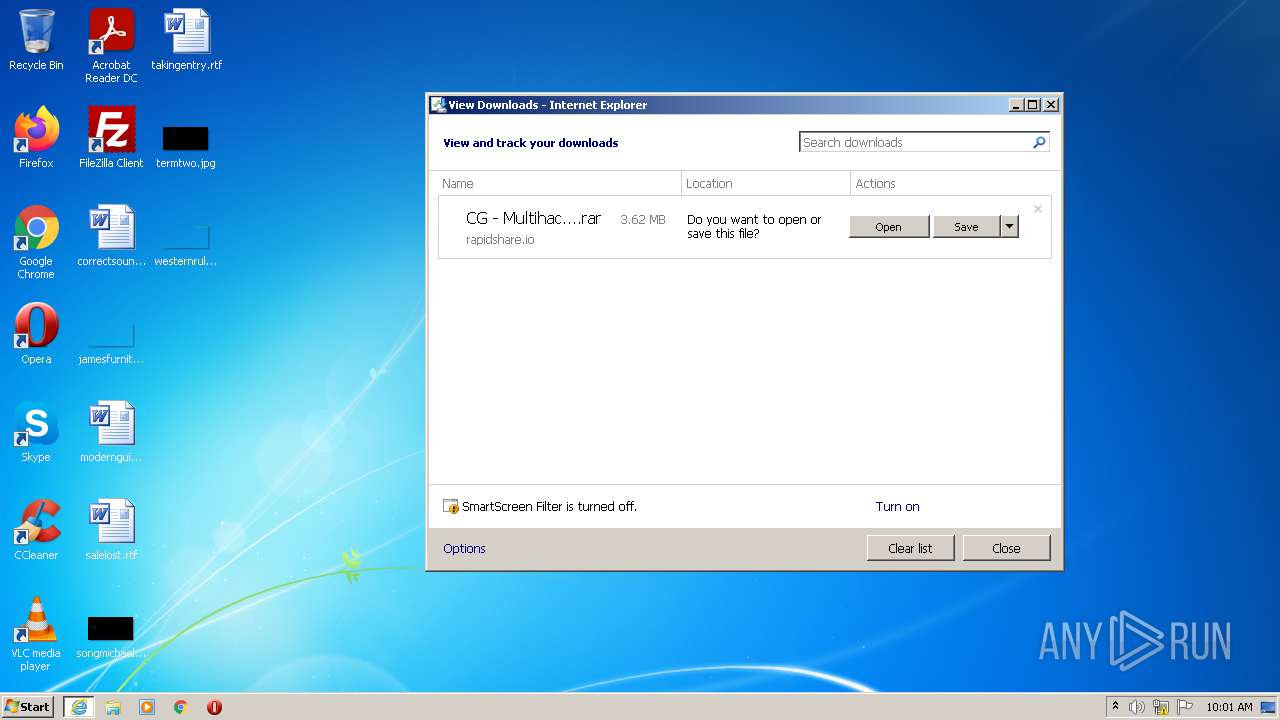Viewport: 1280px width, 720px height.
Task: Open the downloaded rar file
Action: (x=889, y=227)
